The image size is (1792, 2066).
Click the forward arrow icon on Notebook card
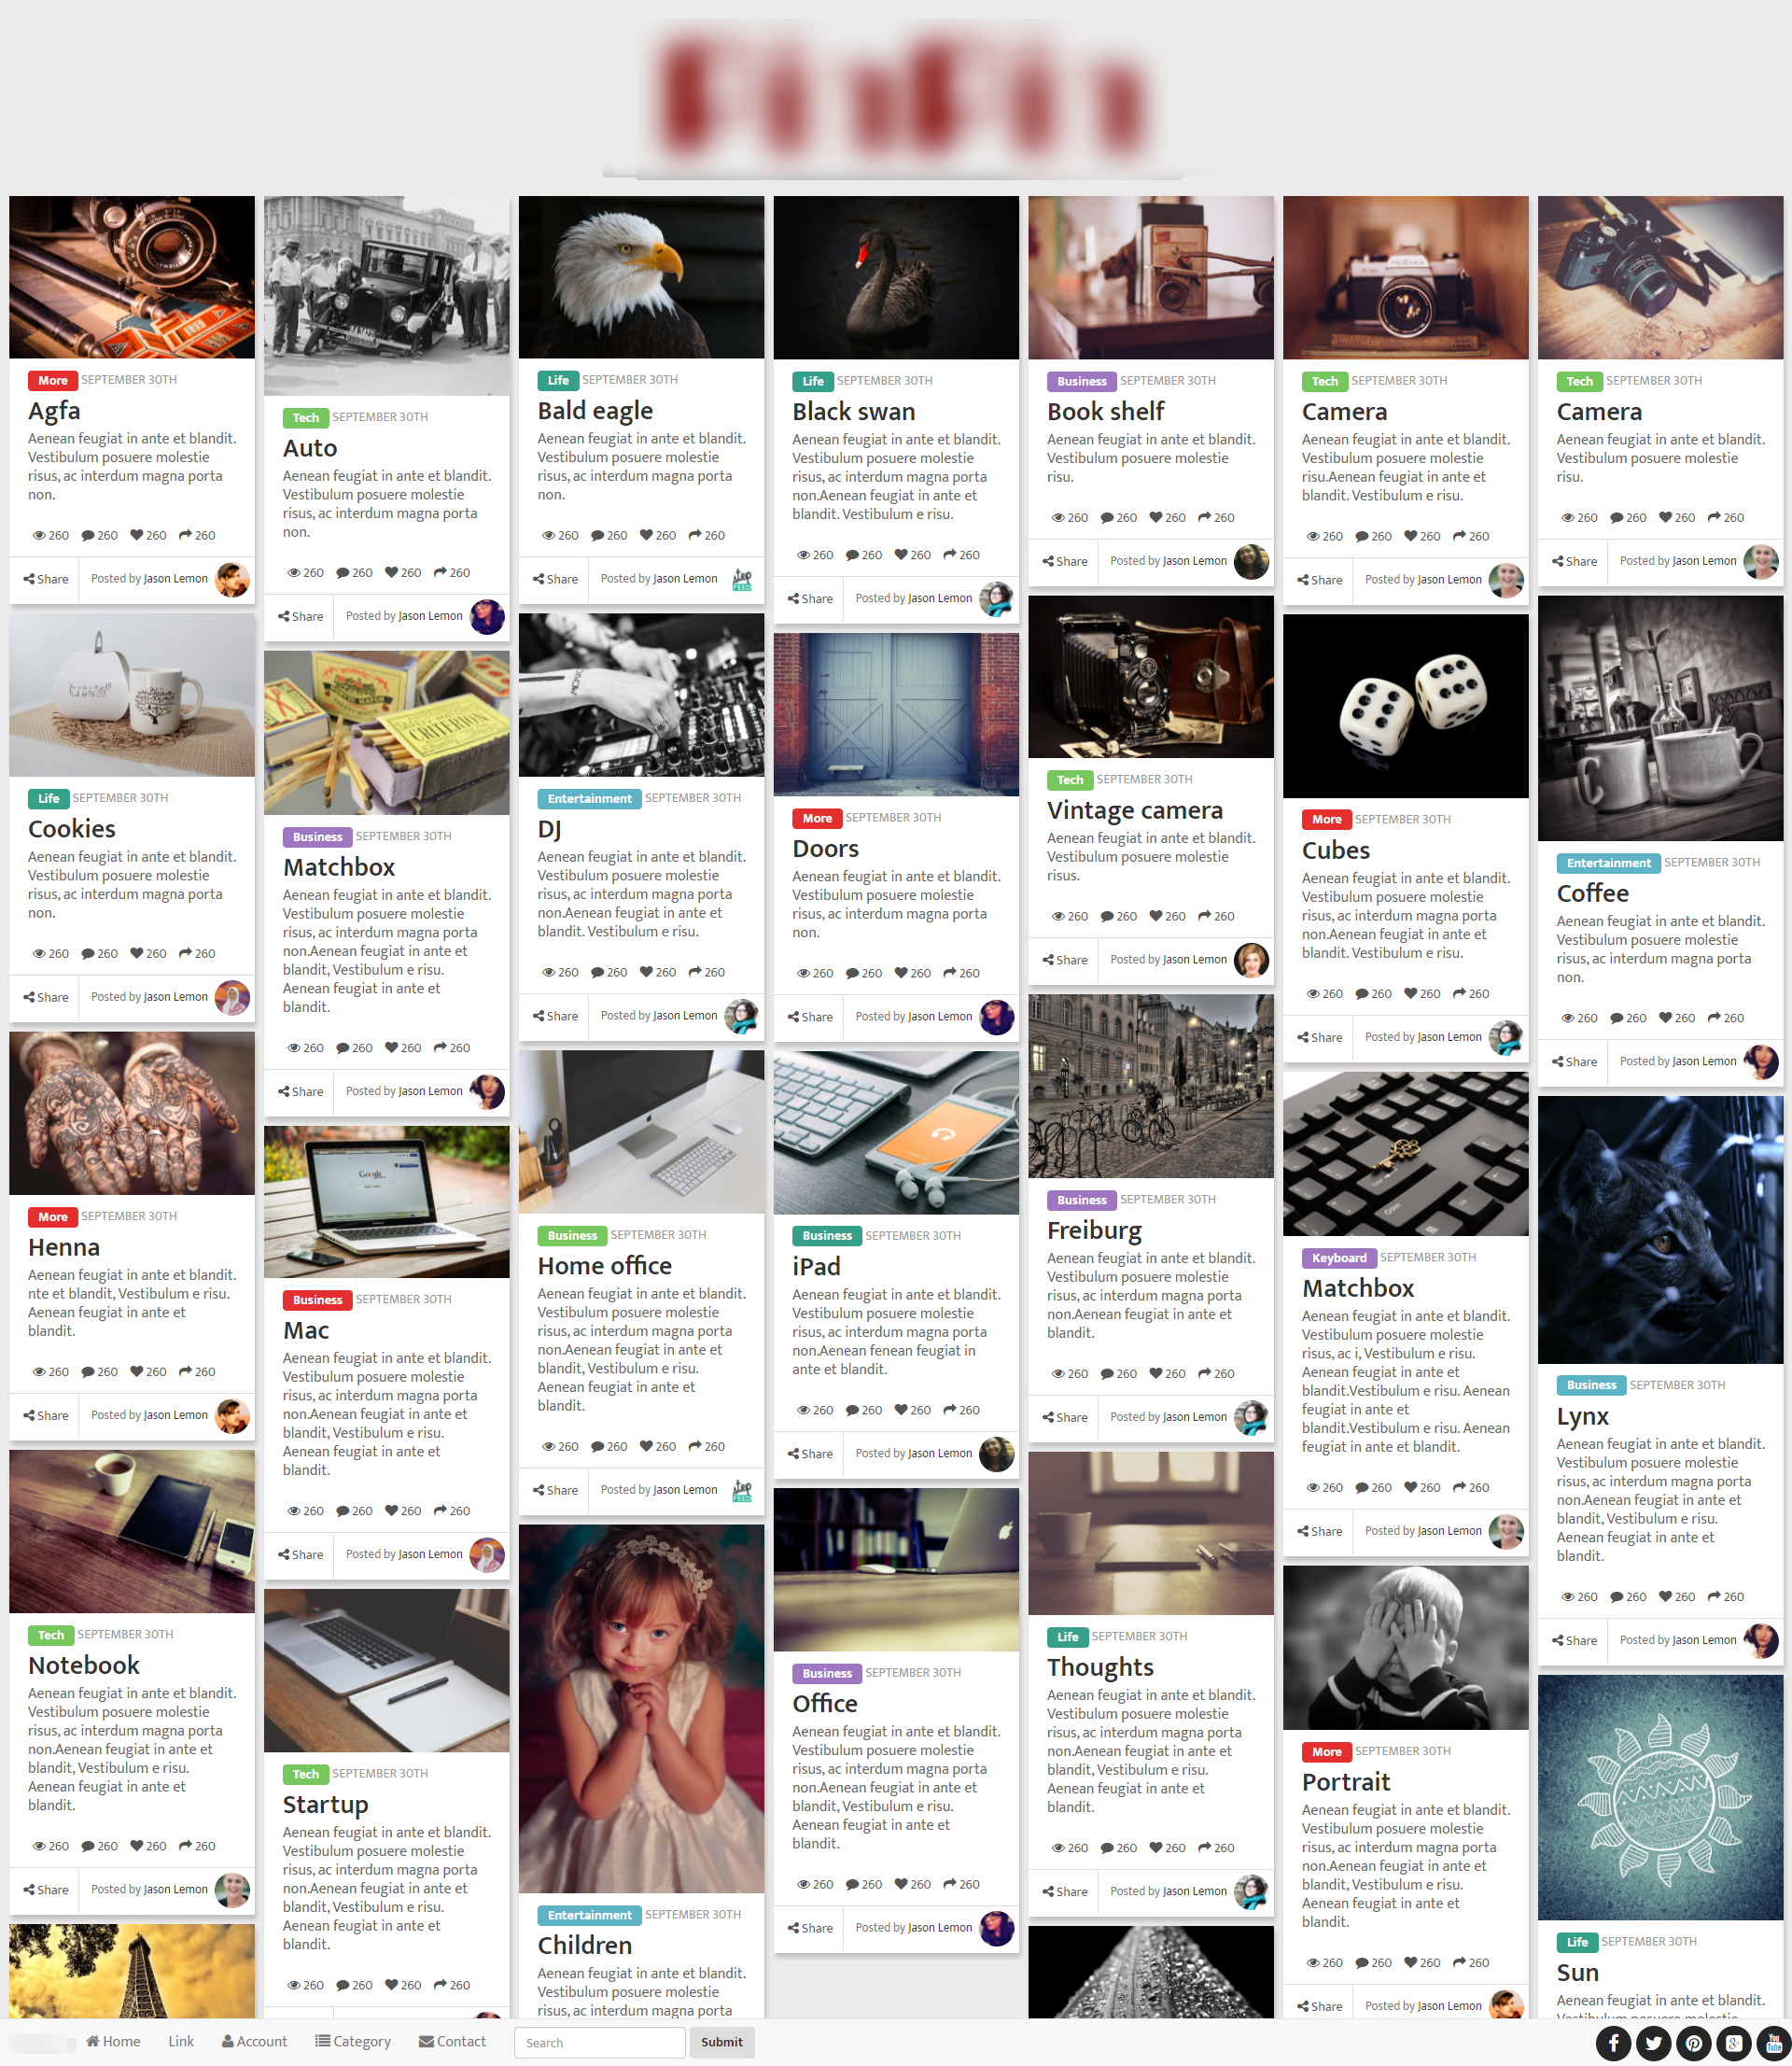[185, 1846]
